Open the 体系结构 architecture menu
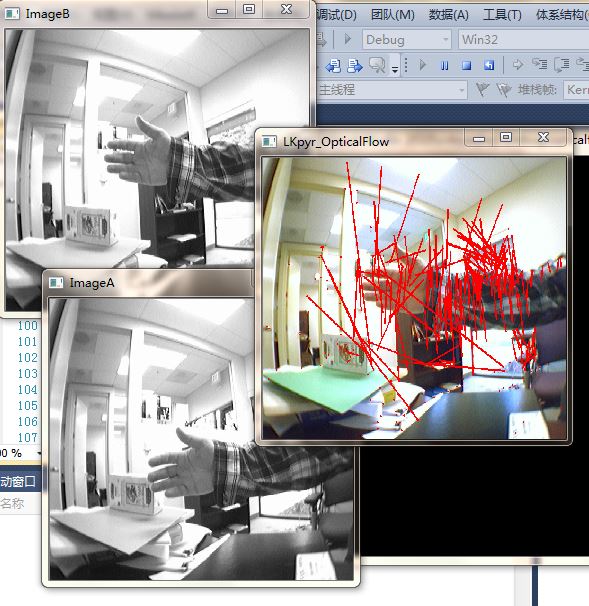Viewport: 589px width, 606px height. click(562, 15)
